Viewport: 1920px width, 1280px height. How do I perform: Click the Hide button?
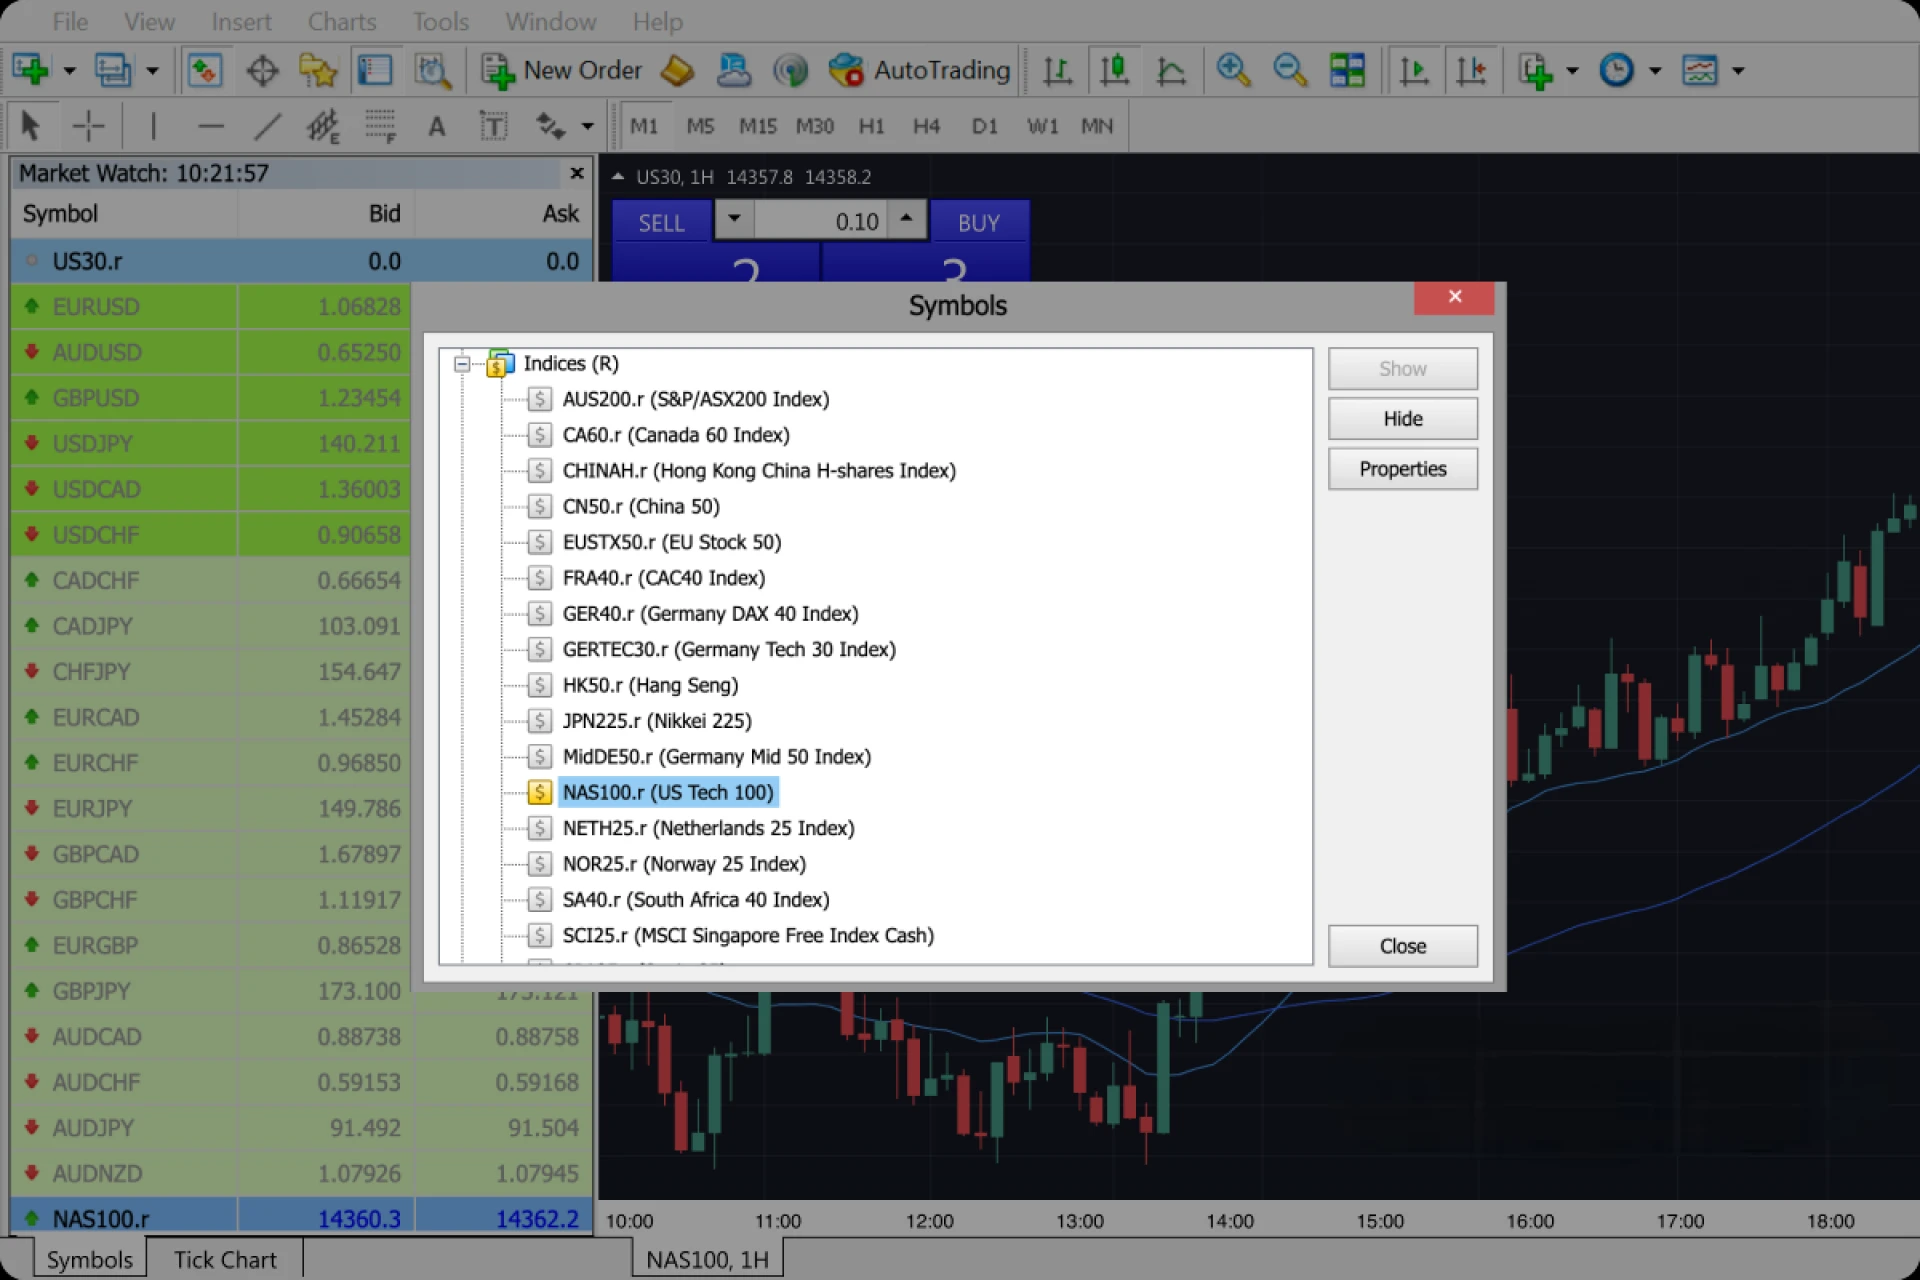(x=1402, y=419)
